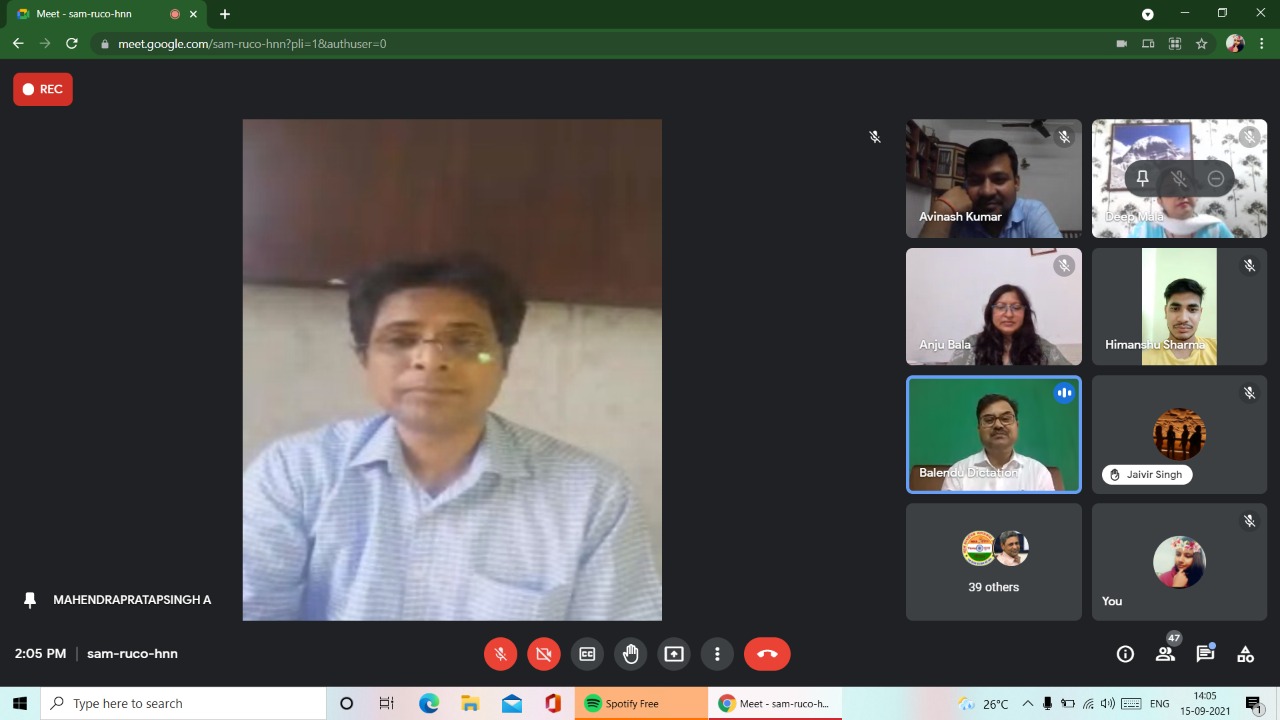Open the Activities panel icon
The image size is (1280, 720).
coord(1245,654)
